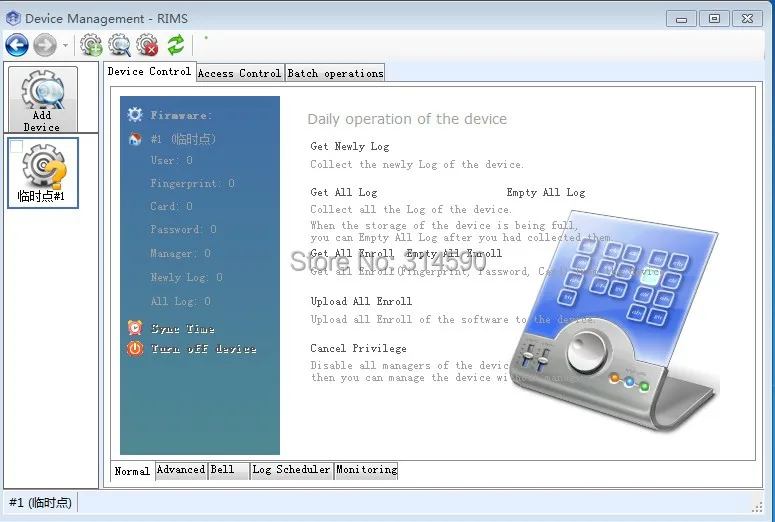The image size is (775, 522).
Task: Switch to the Monitoring tab
Action: coord(367,470)
